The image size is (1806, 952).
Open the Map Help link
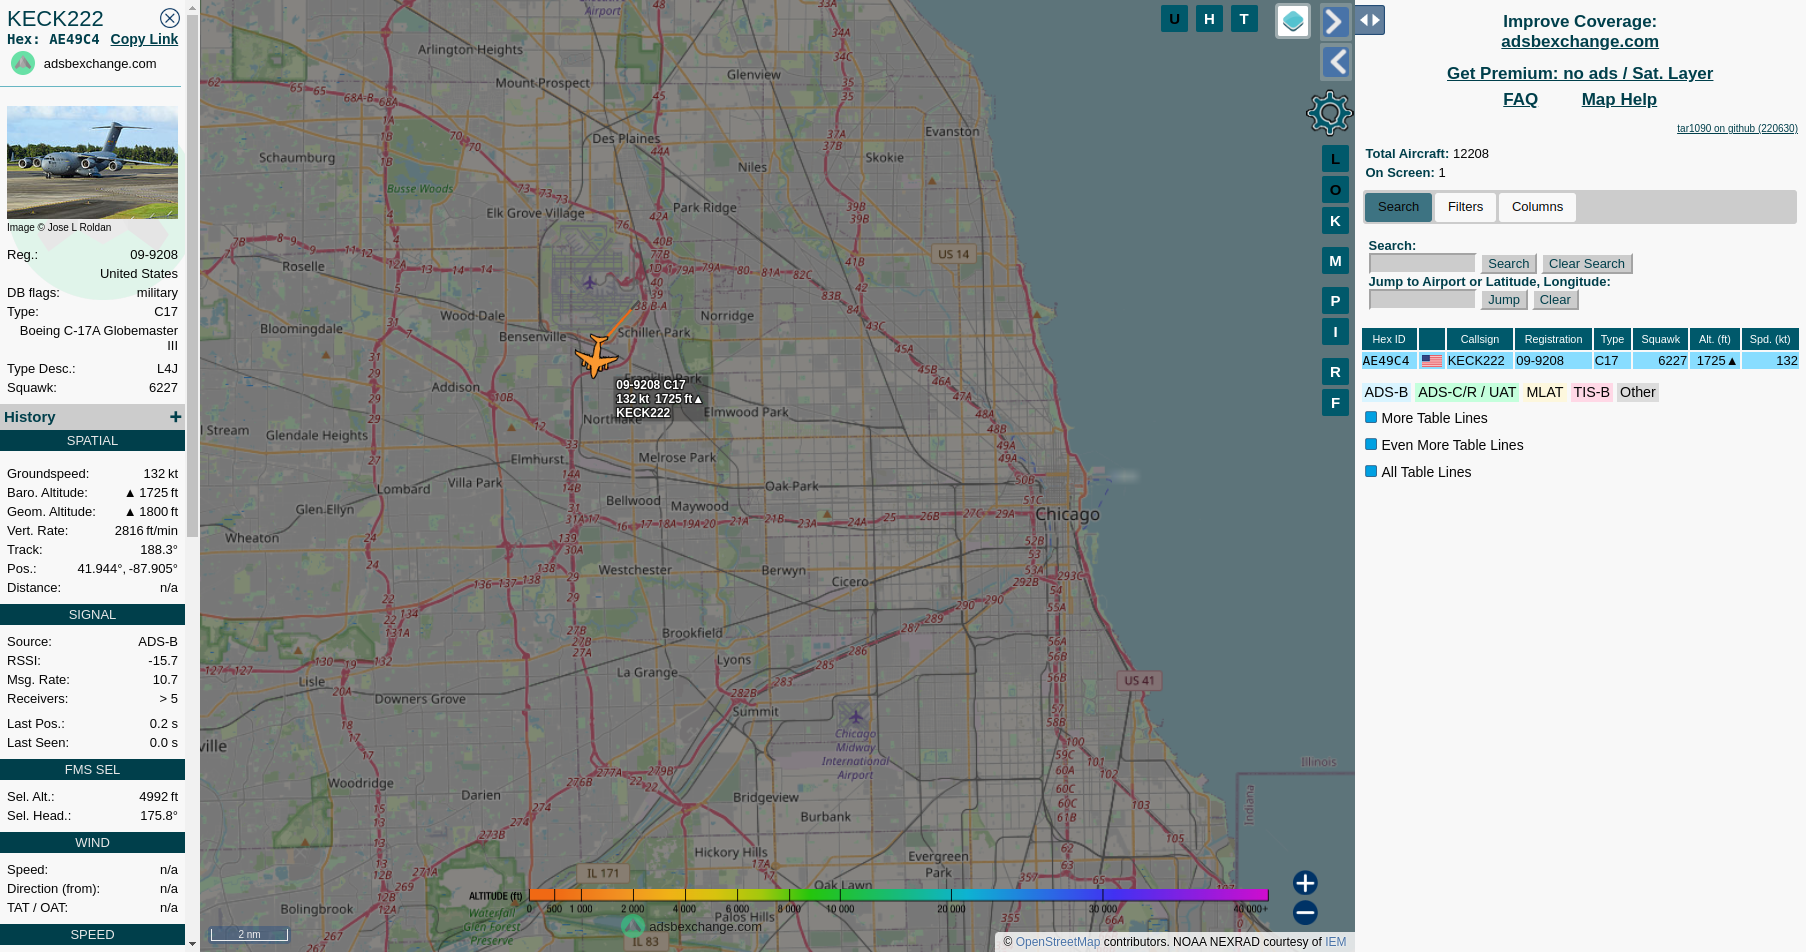[1619, 99]
